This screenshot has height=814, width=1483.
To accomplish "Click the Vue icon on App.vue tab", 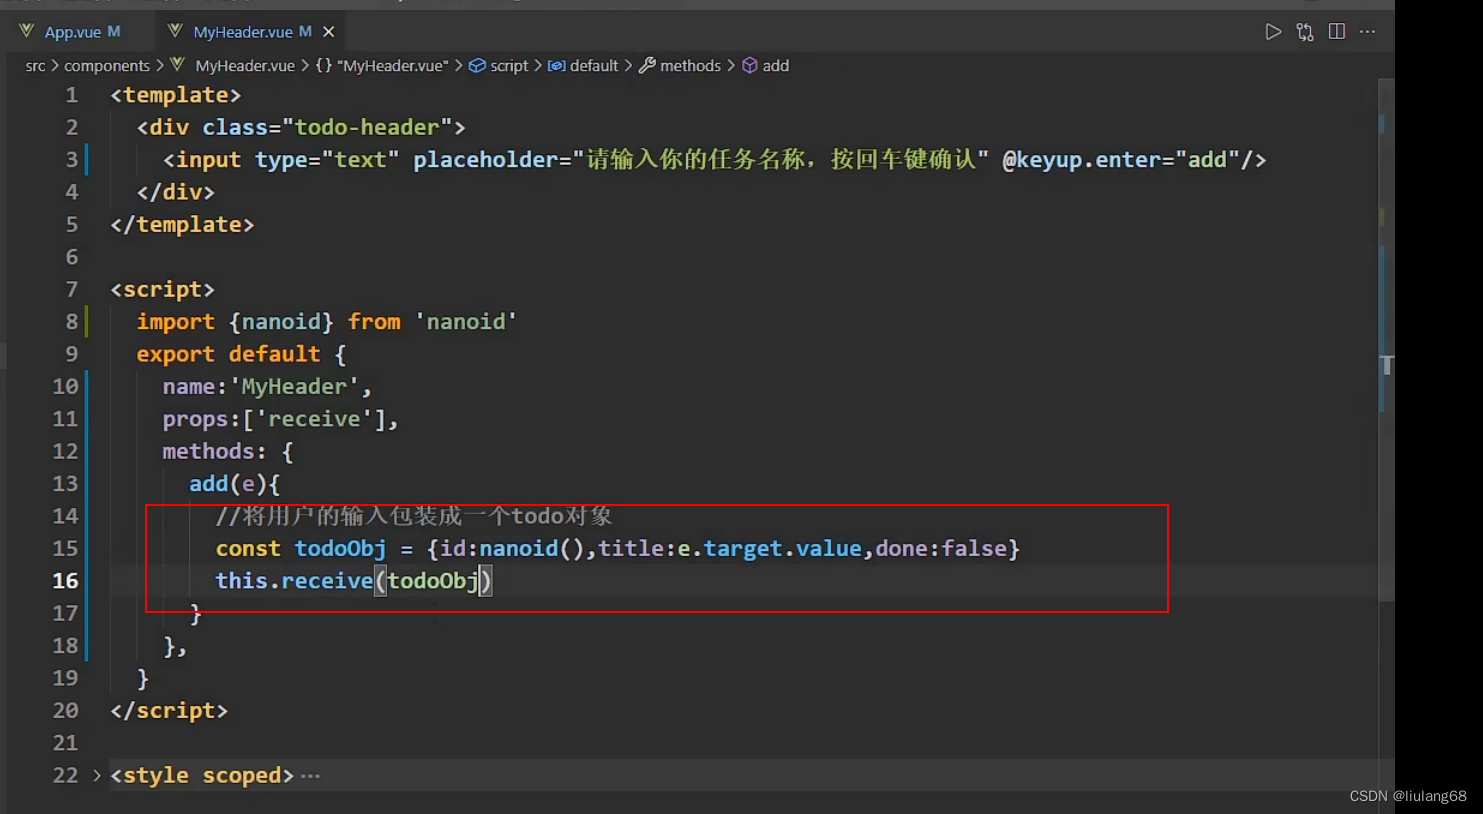I will 27,31.
